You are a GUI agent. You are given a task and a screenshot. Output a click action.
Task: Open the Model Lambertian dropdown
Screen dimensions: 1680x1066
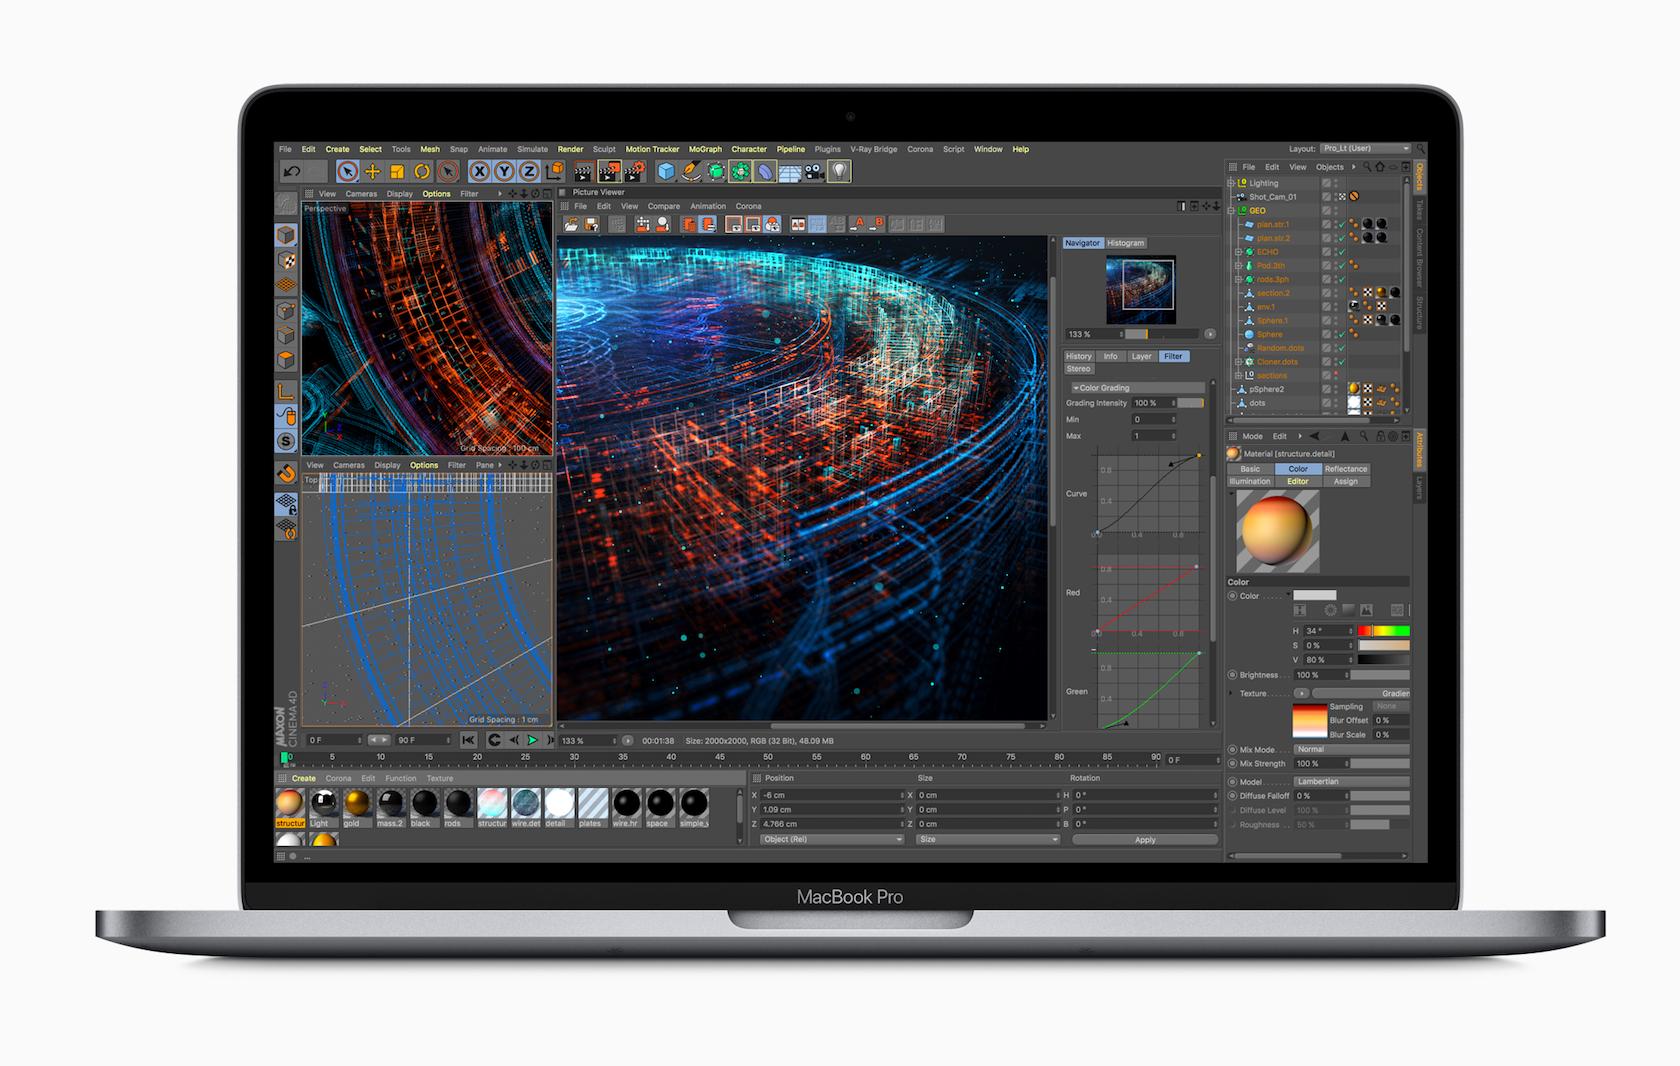pos(1352,782)
